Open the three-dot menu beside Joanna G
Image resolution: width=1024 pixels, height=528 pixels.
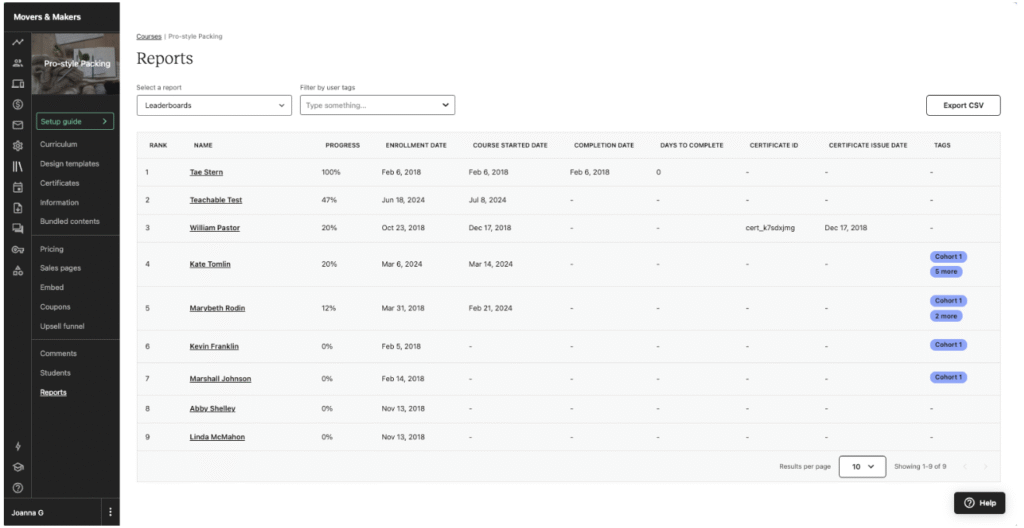110,512
